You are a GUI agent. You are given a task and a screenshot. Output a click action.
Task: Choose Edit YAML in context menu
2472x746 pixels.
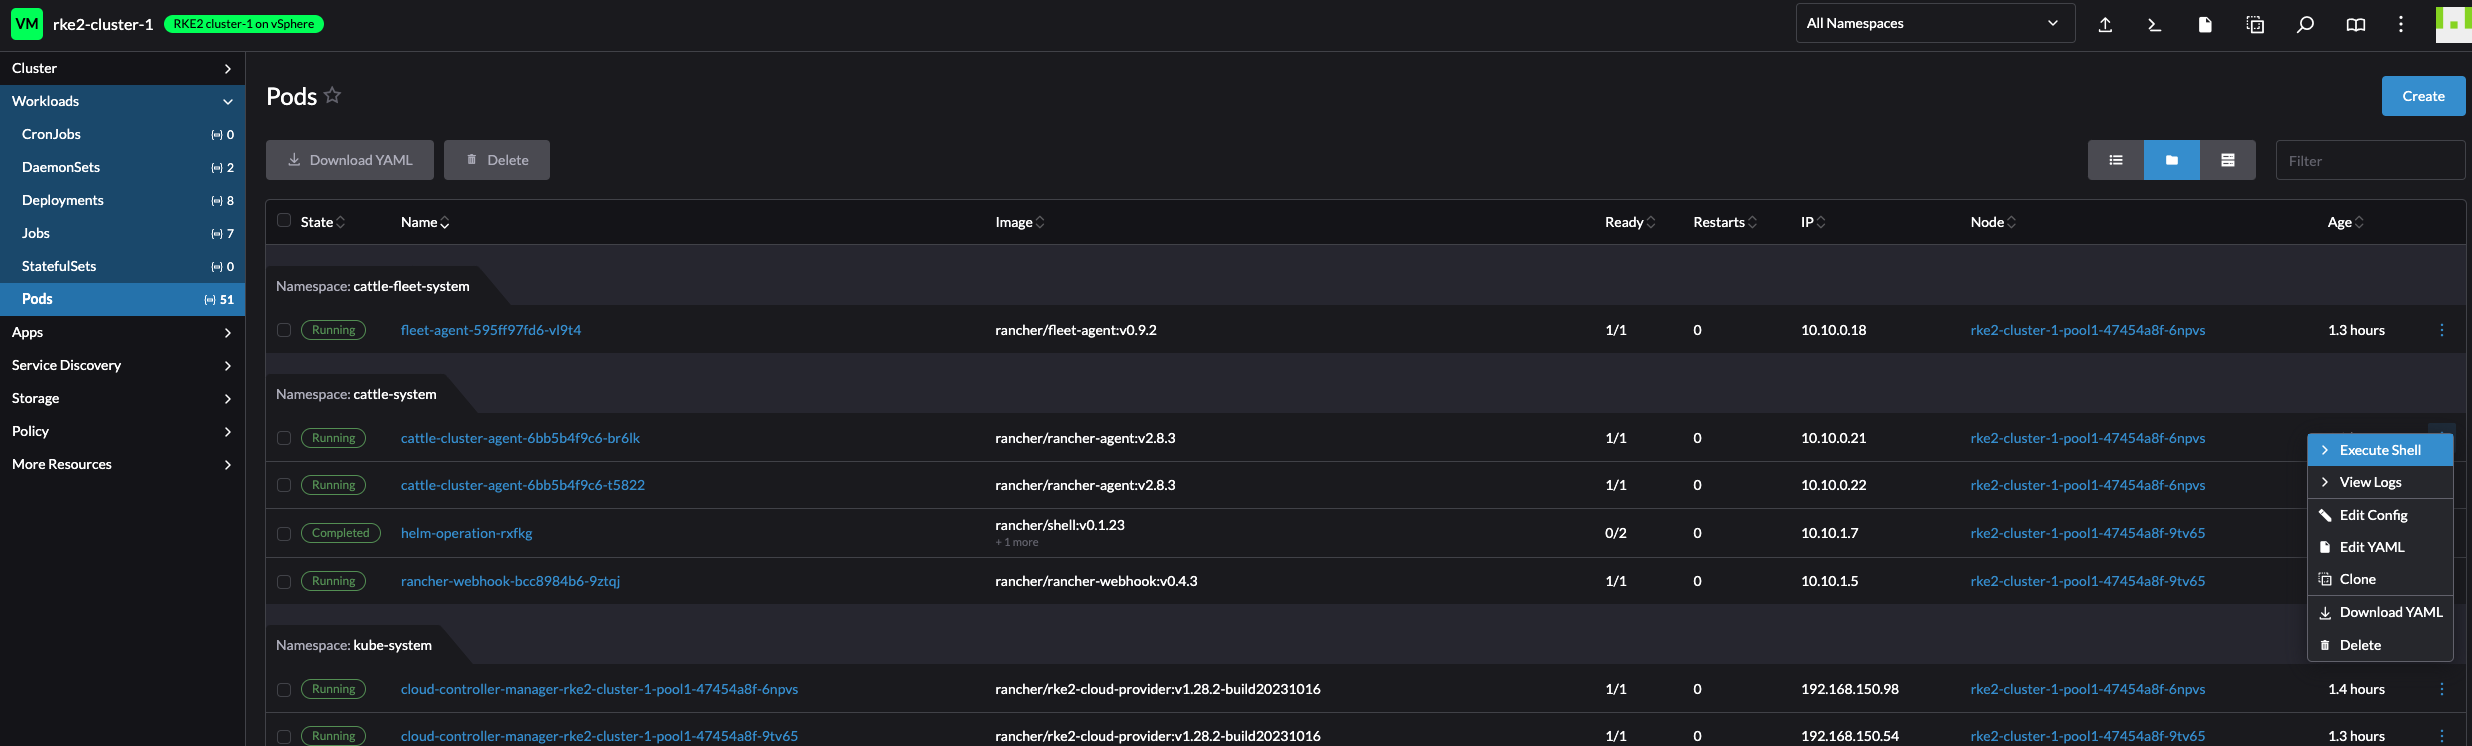tap(2380, 547)
